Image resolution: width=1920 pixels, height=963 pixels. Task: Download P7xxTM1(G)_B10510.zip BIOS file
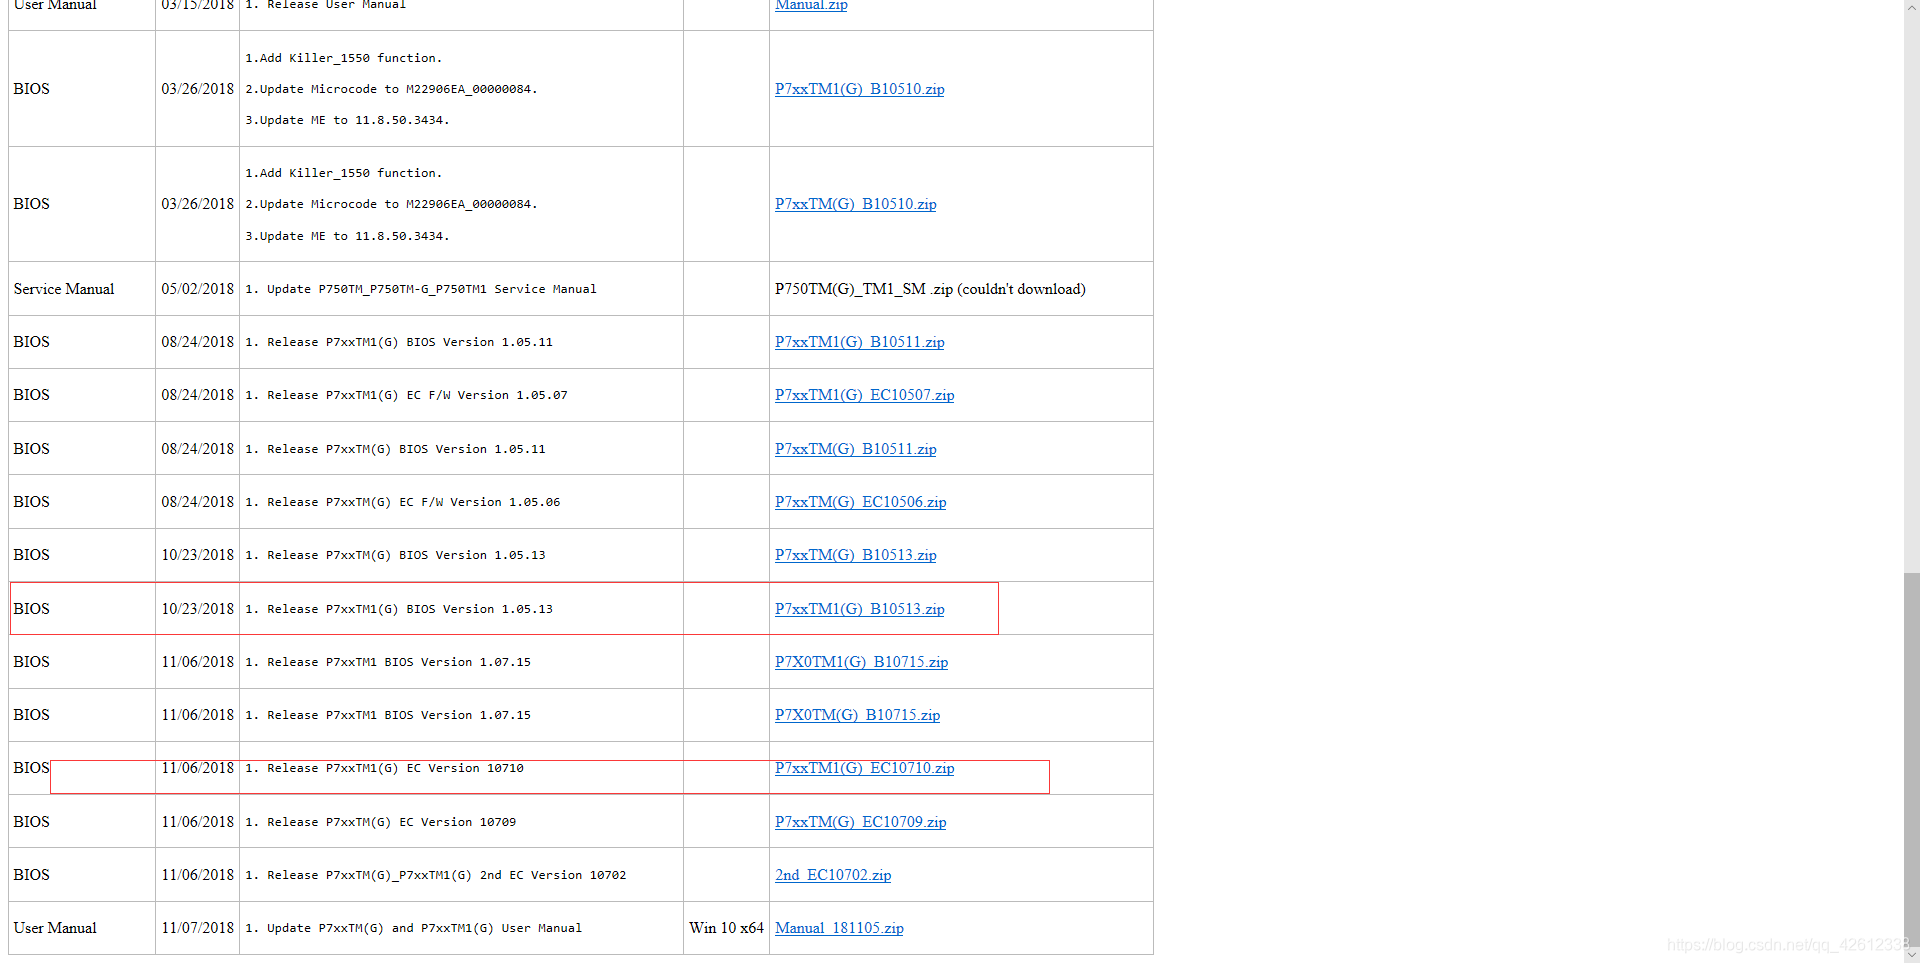coord(859,89)
